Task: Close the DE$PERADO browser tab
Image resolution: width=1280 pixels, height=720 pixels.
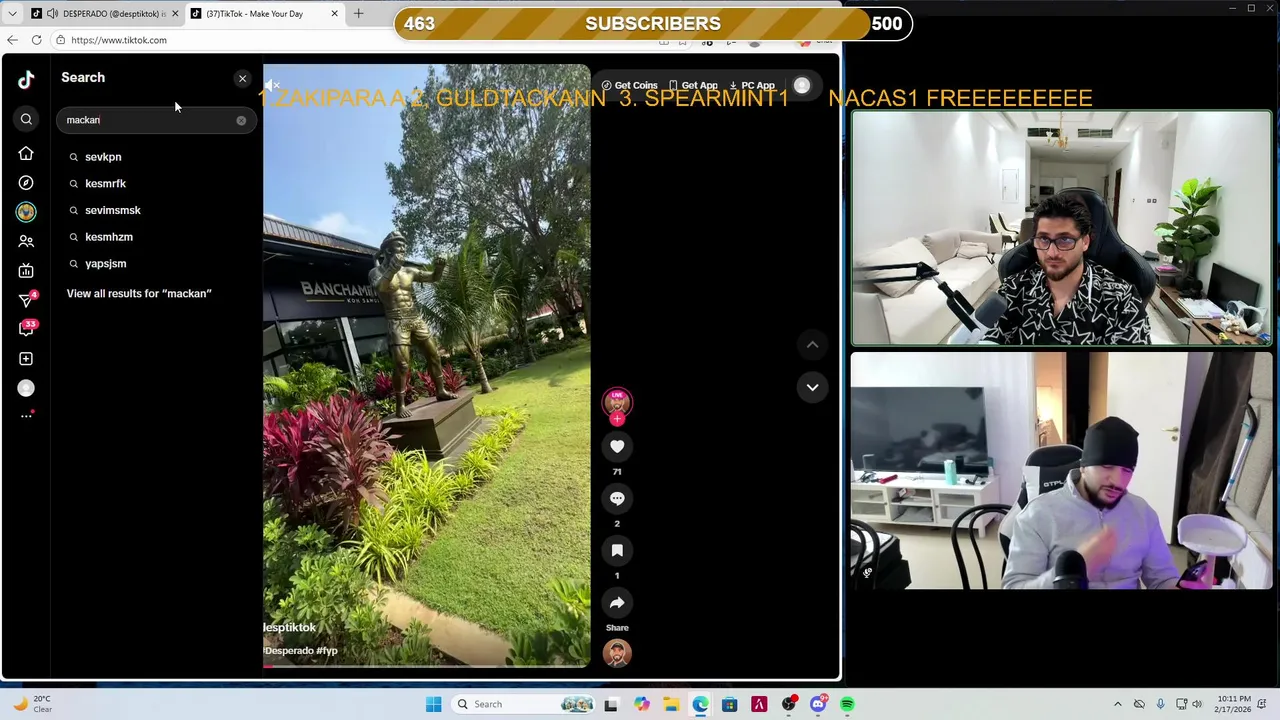Action: (x=175, y=14)
